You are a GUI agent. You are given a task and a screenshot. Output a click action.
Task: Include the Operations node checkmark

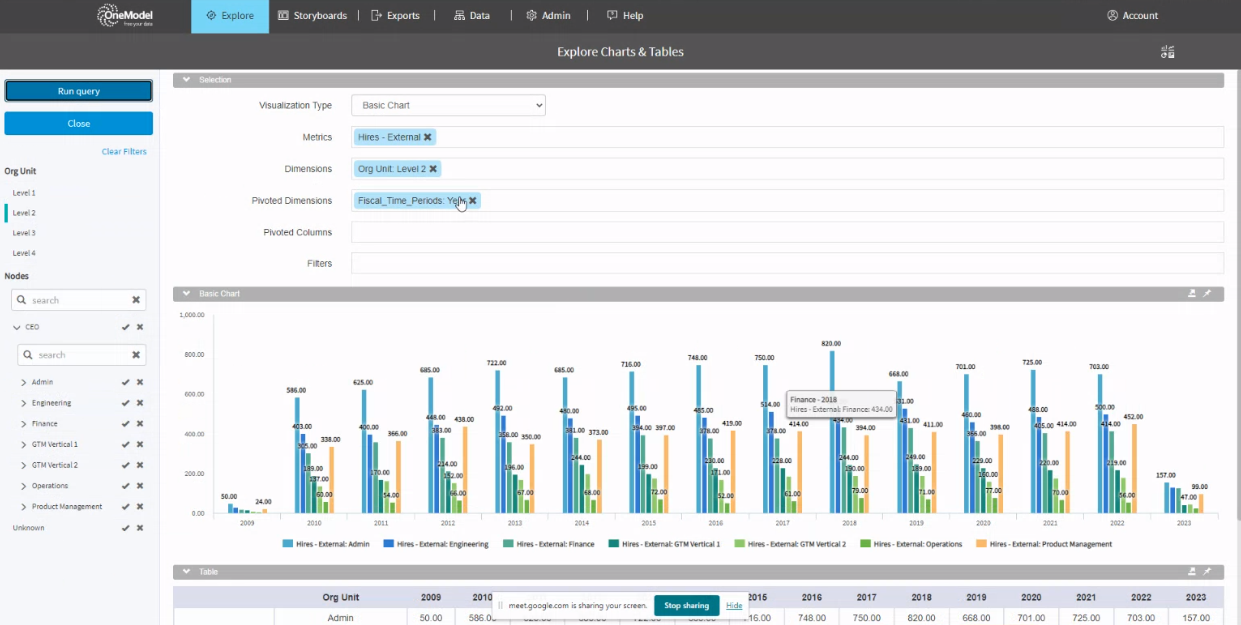point(125,486)
